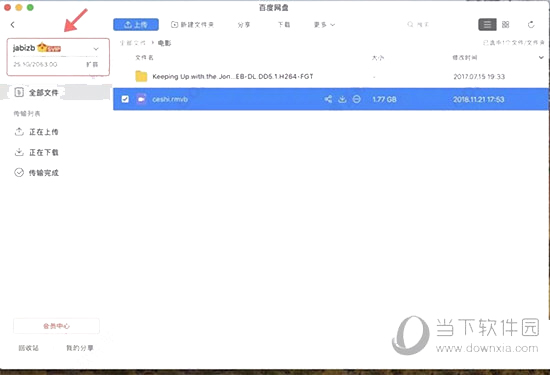Click the back arrow in the sidebar
The image size is (550, 375).
(x=13, y=25)
